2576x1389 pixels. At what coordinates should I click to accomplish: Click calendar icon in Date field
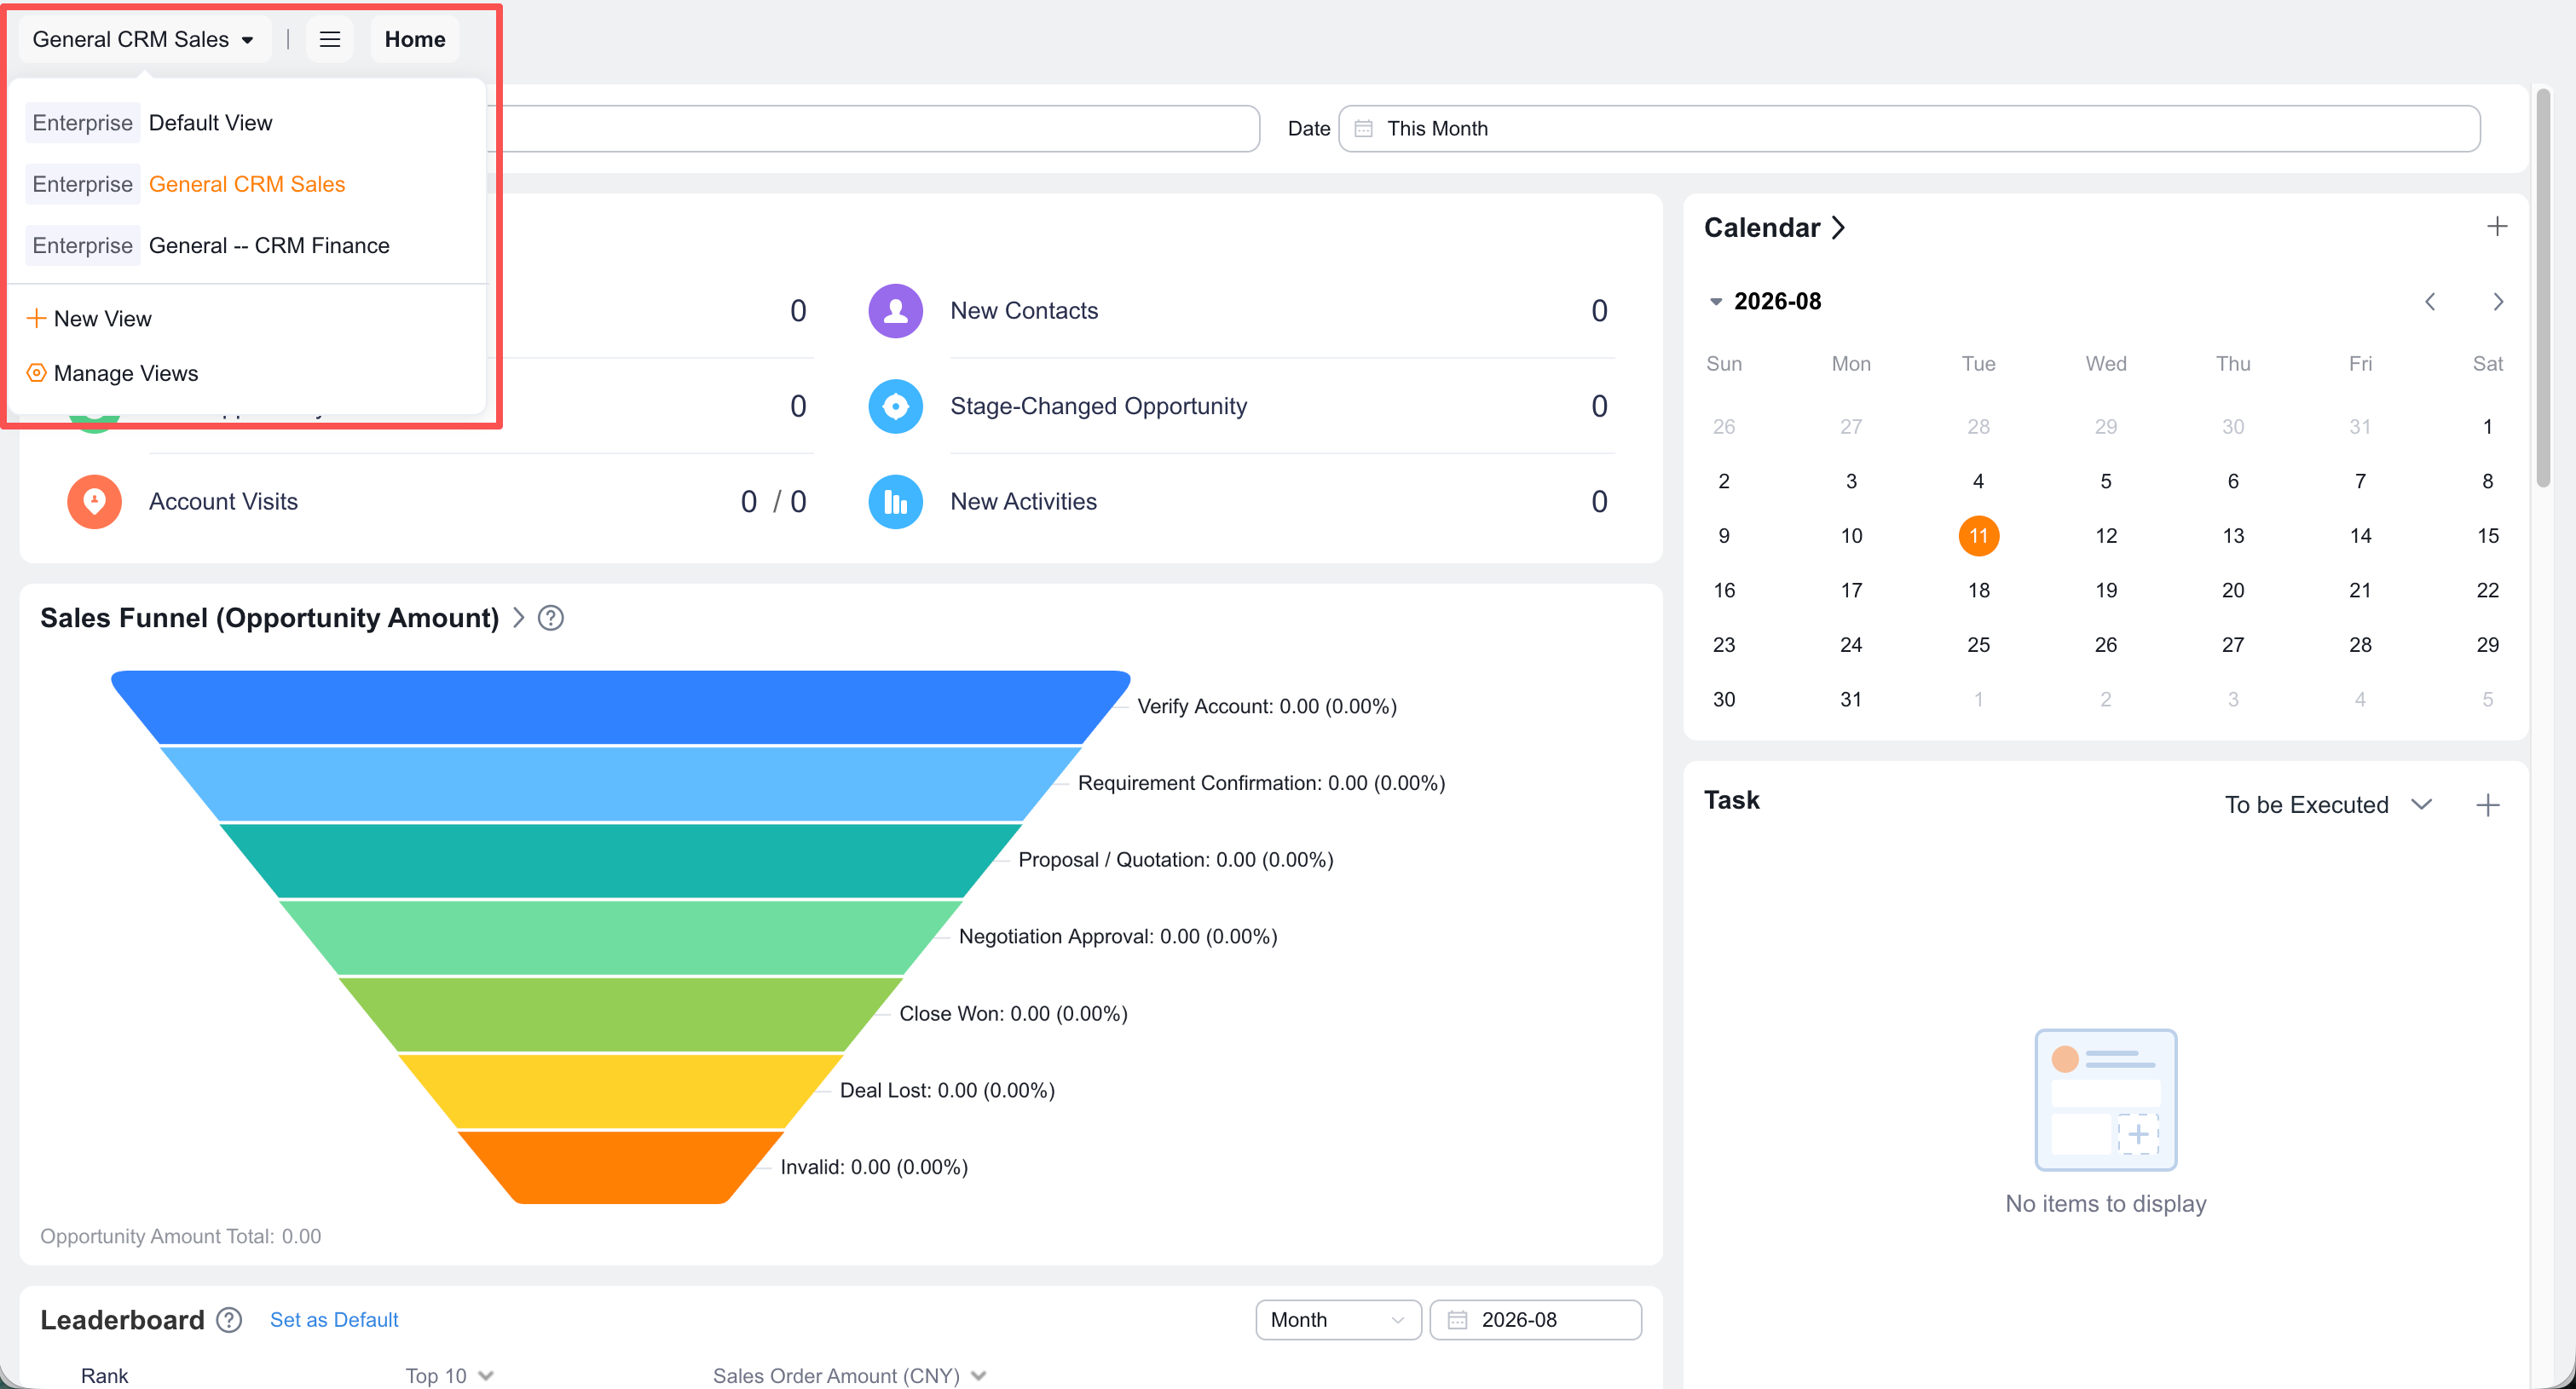(x=1363, y=128)
